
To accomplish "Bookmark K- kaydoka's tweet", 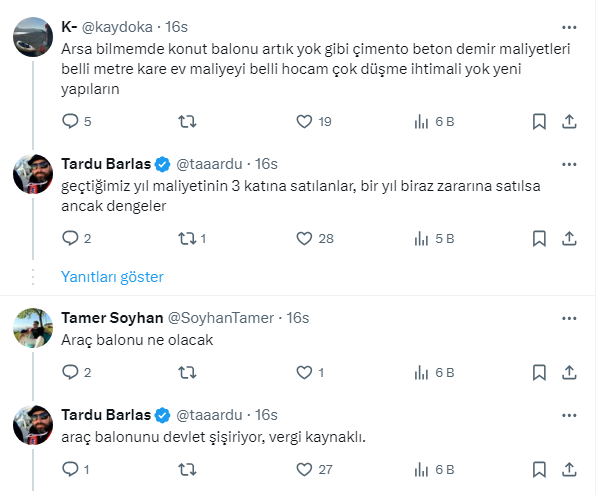I will pyautogui.click(x=539, y=122).
